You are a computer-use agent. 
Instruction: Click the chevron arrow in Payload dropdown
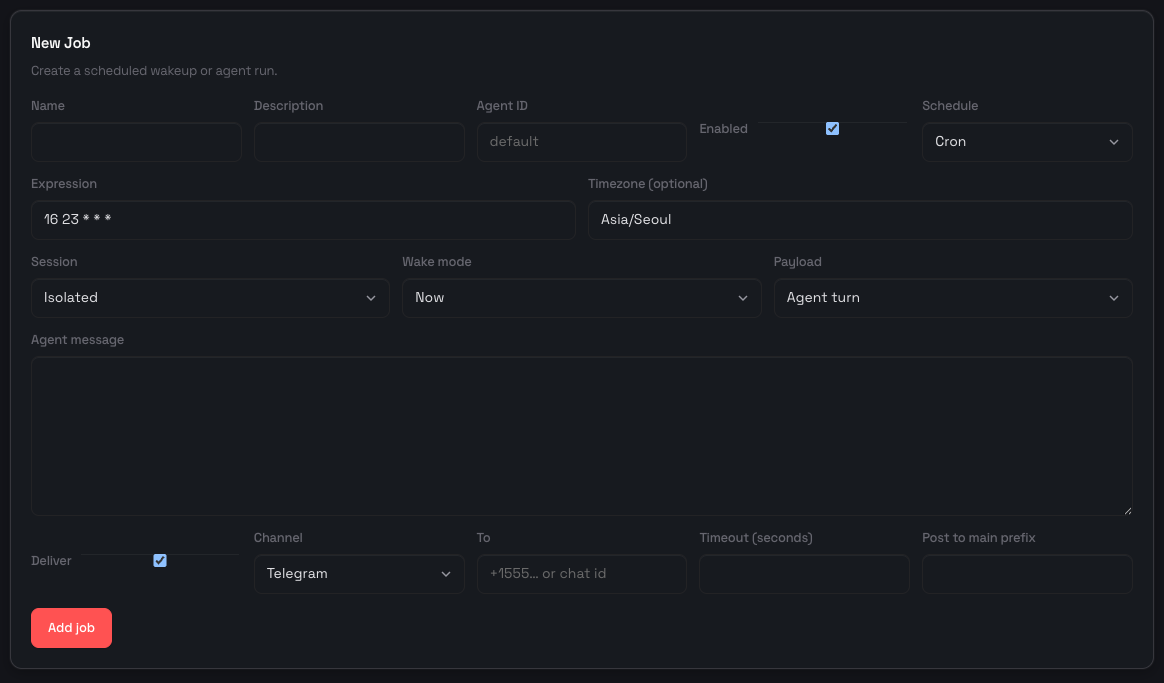(x=1113, y=298)
